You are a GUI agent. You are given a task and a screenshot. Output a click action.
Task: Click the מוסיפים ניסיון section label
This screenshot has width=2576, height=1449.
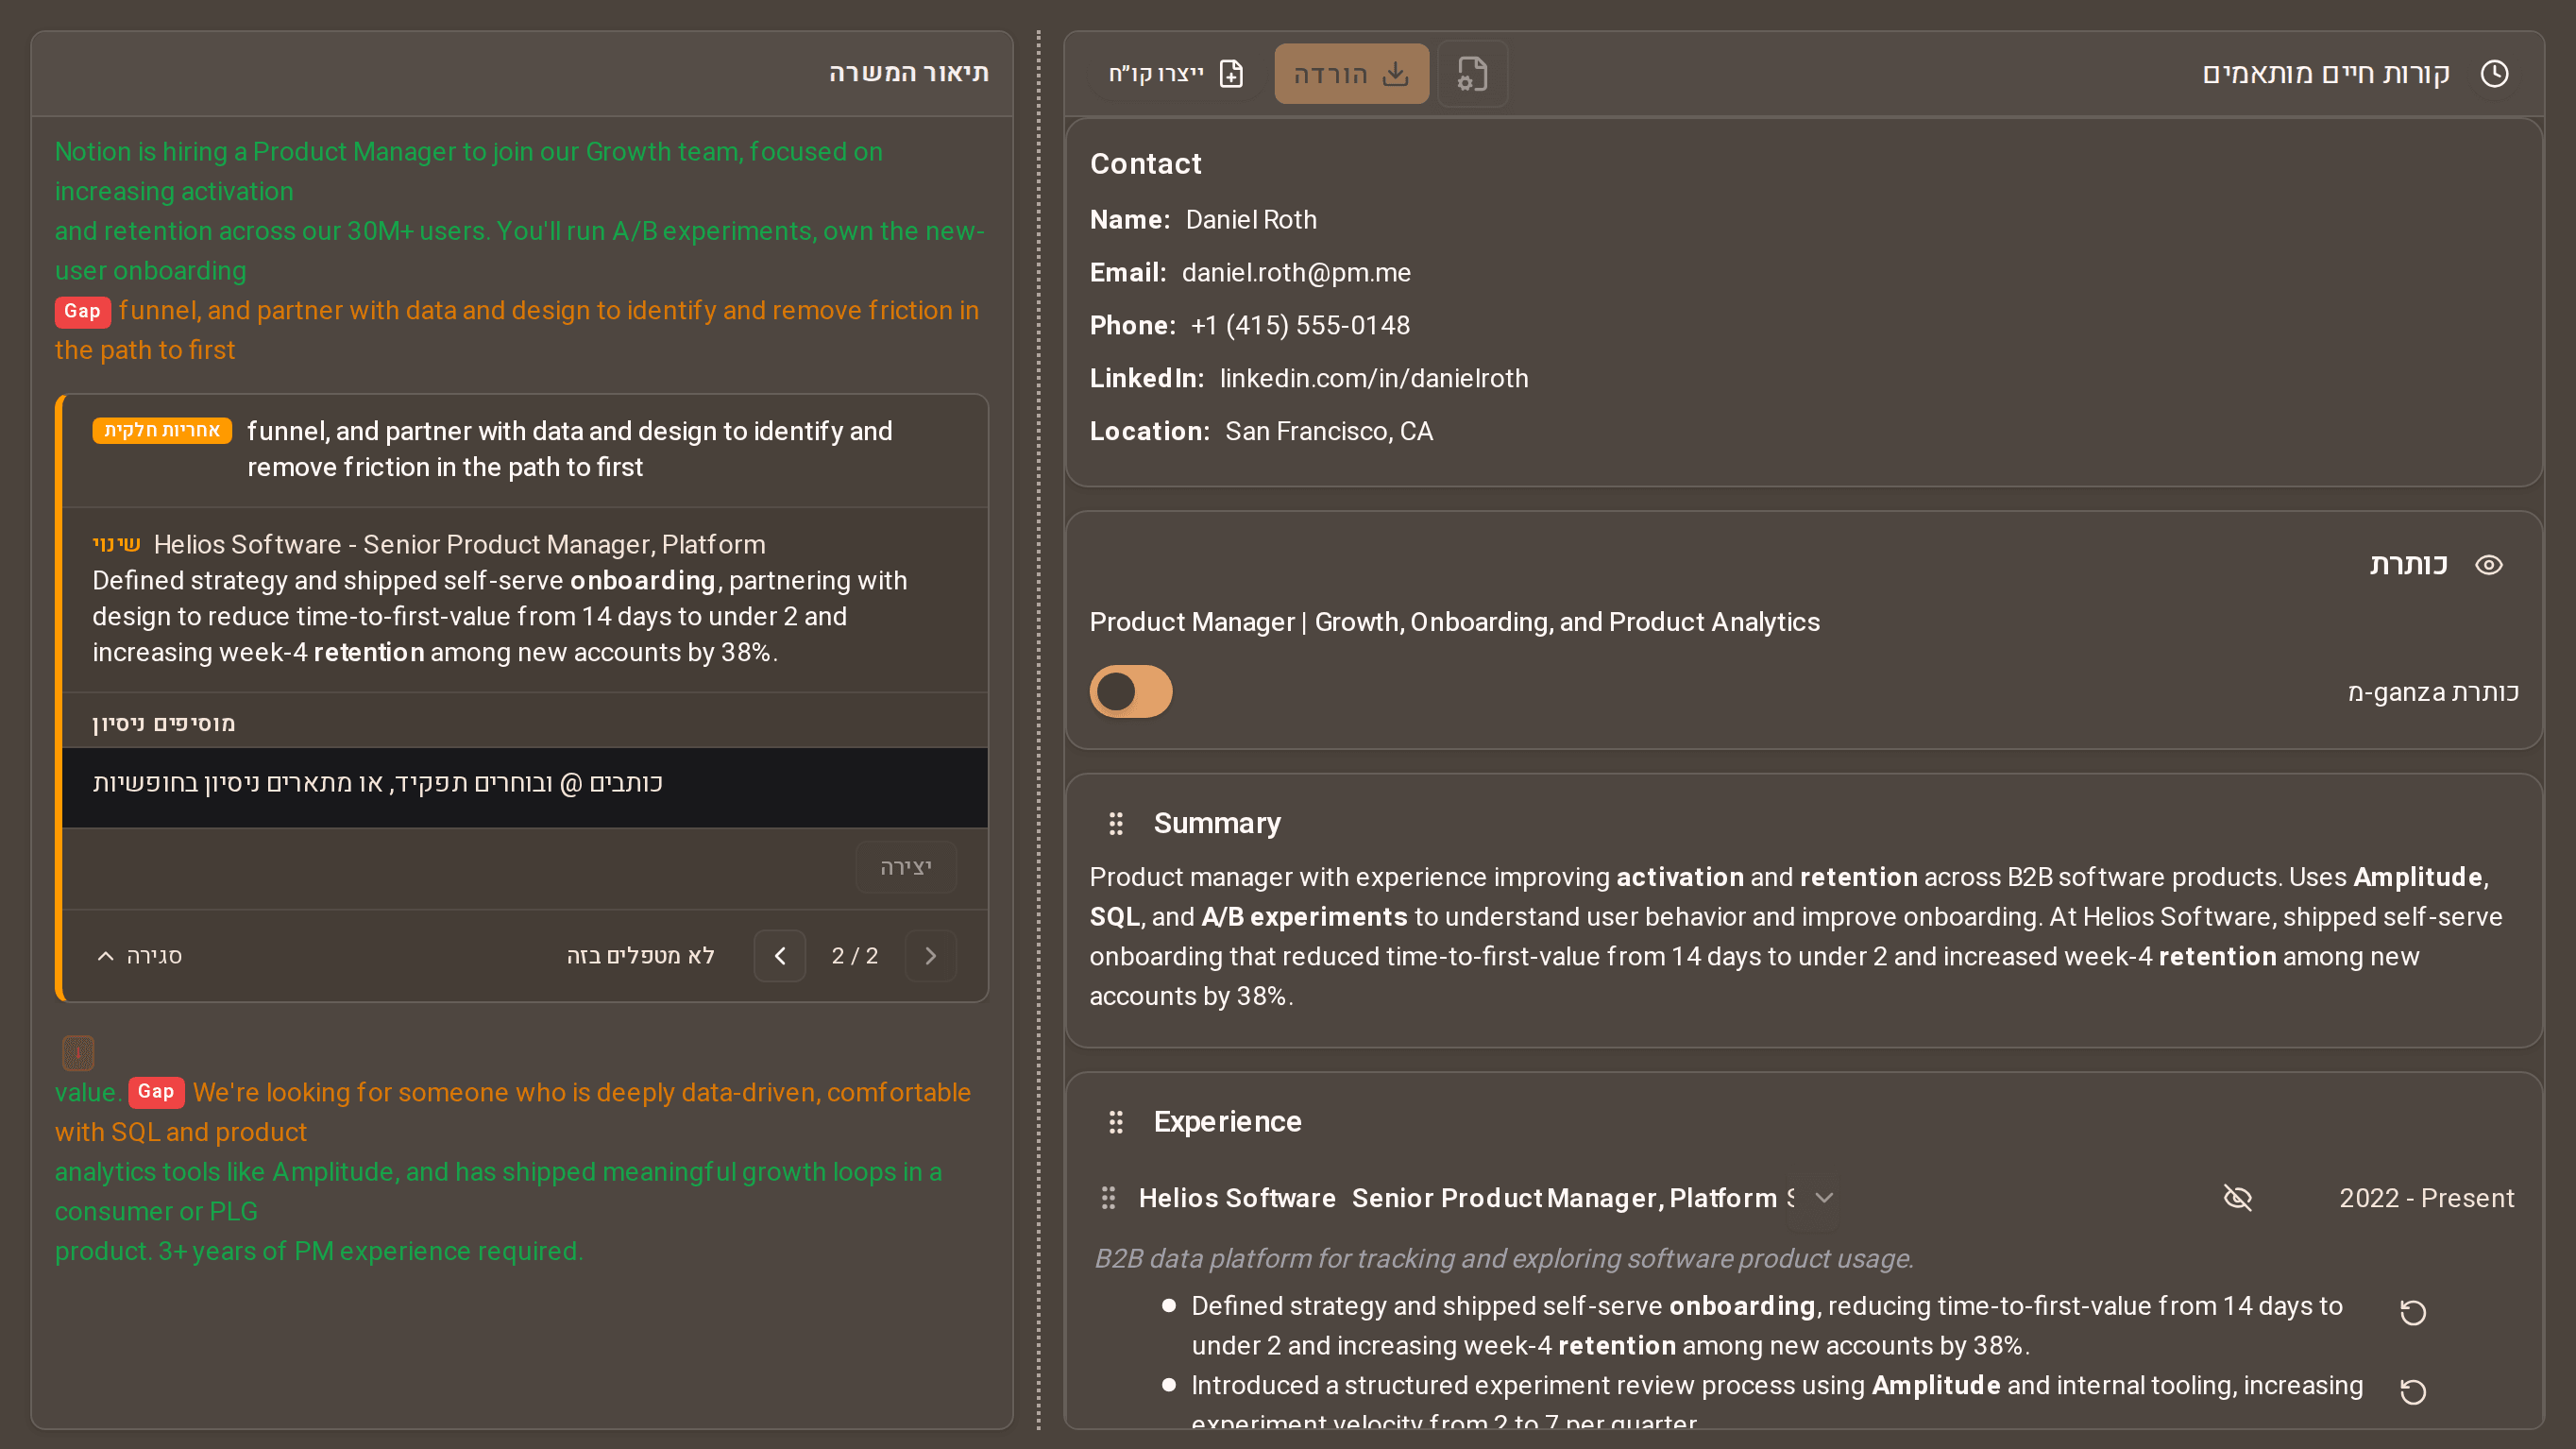(164, 723)
